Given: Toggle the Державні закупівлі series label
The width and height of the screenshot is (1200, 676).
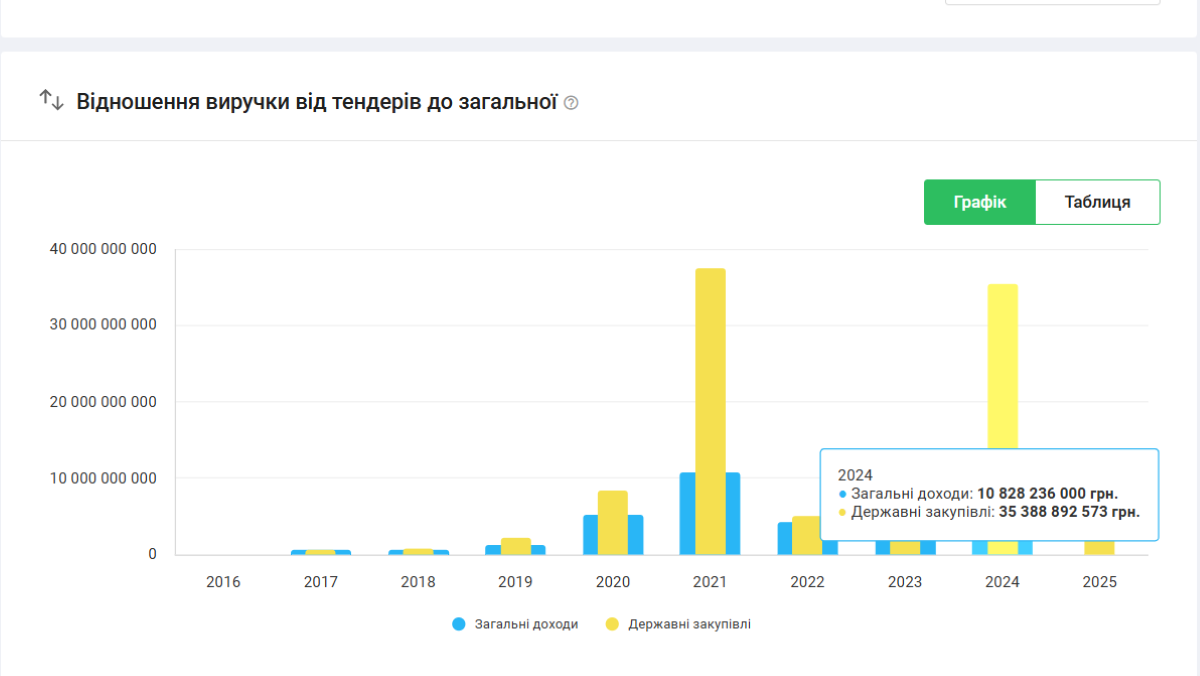Looking at the screenshot, I should click(x=689, y=624).
